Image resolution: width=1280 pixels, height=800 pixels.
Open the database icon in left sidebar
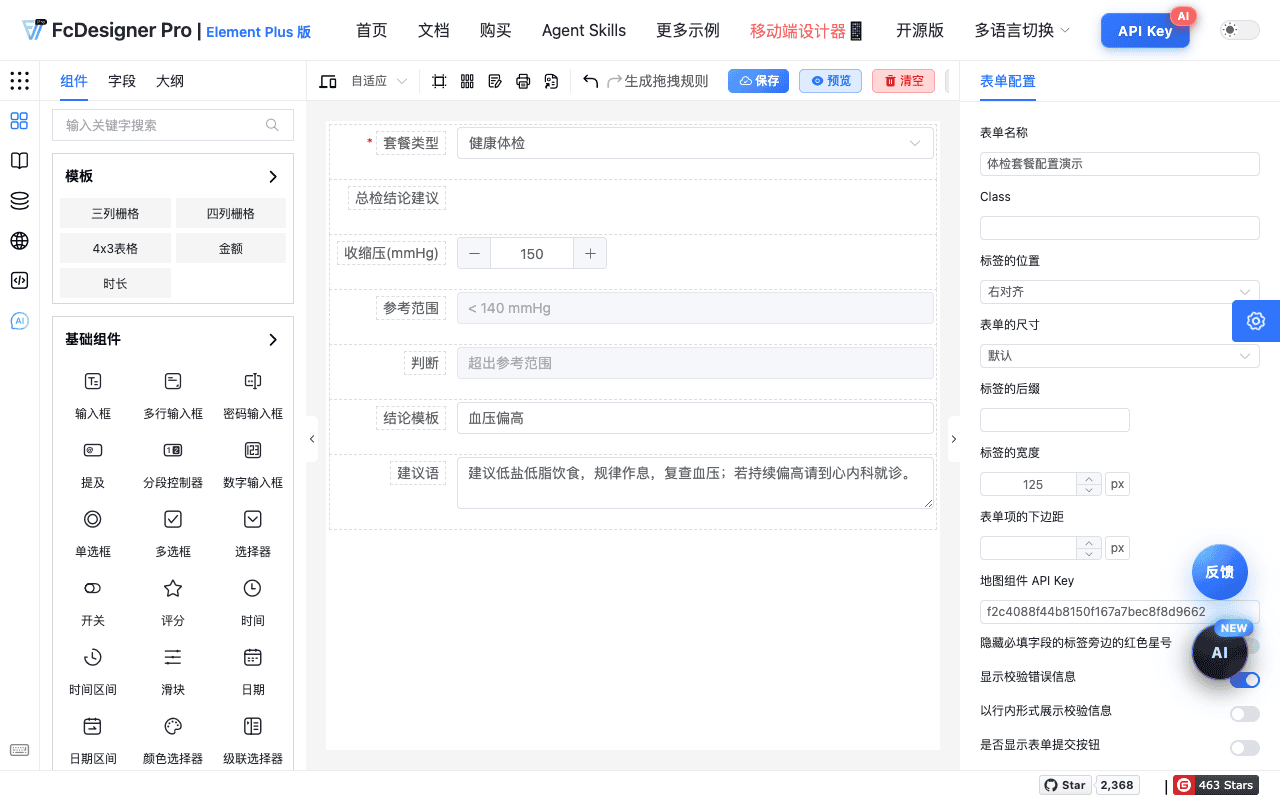pos(19,201)
